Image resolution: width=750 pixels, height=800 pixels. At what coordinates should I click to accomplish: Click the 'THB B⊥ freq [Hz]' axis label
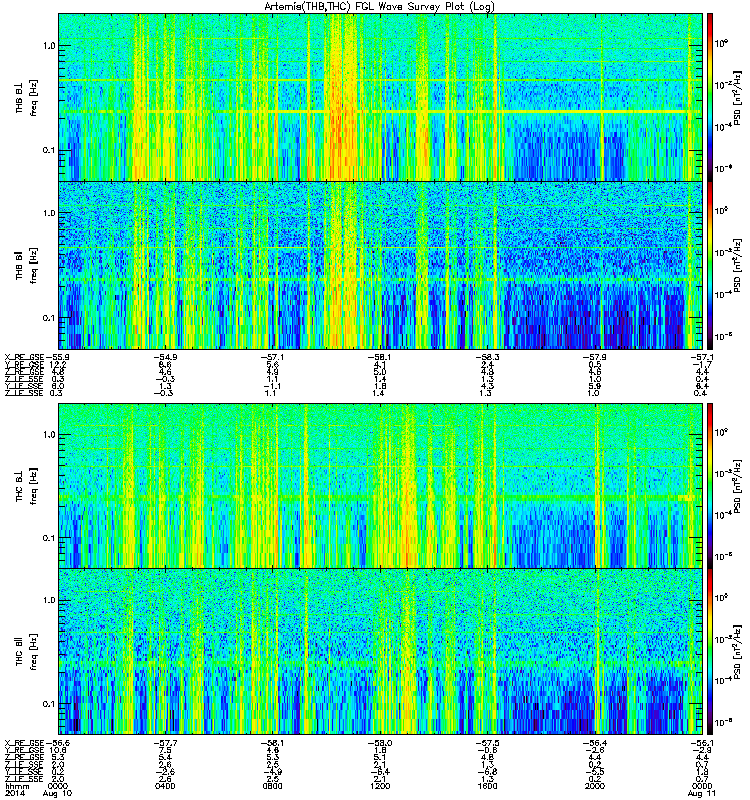tap(27, 97)
